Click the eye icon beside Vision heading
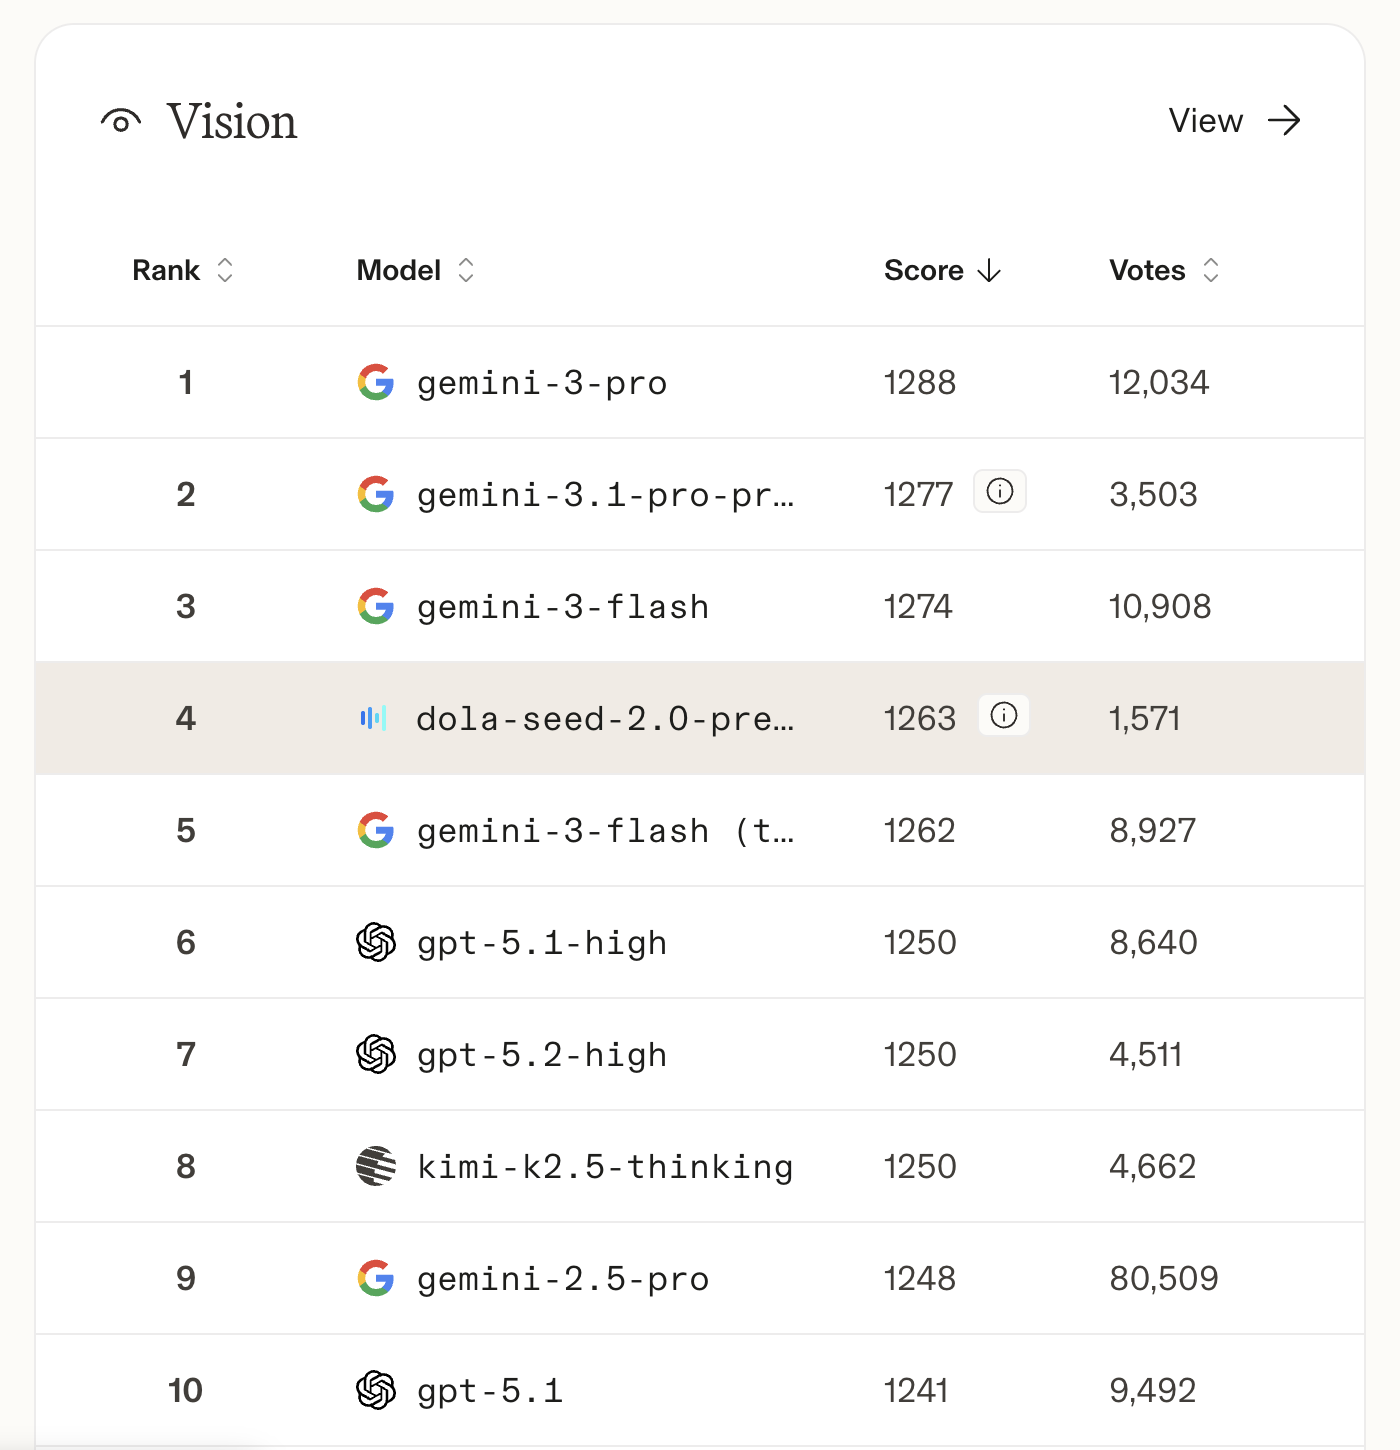 (x=121, y=122)
